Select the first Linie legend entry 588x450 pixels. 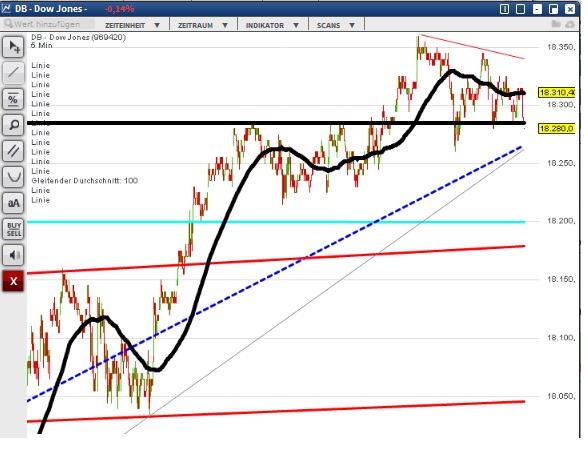(40, 65)
